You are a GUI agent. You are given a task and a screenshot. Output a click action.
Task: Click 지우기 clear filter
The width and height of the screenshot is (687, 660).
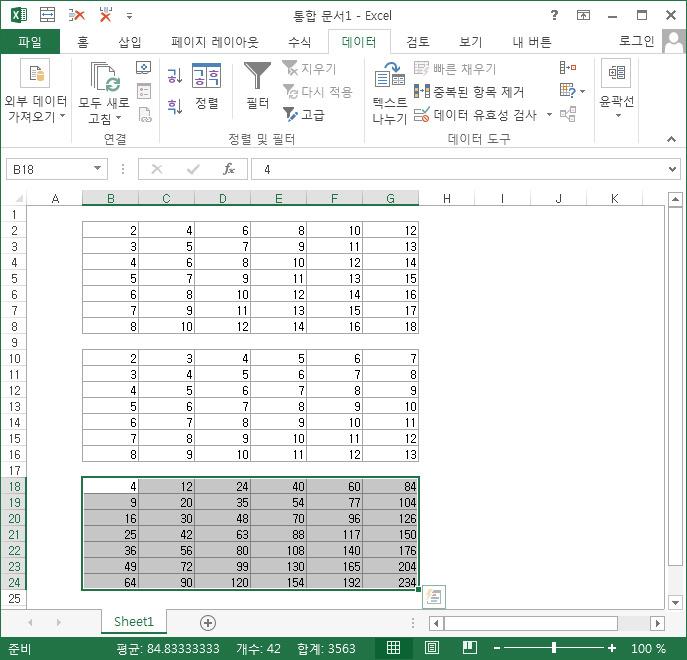click(x=309, y=68)
